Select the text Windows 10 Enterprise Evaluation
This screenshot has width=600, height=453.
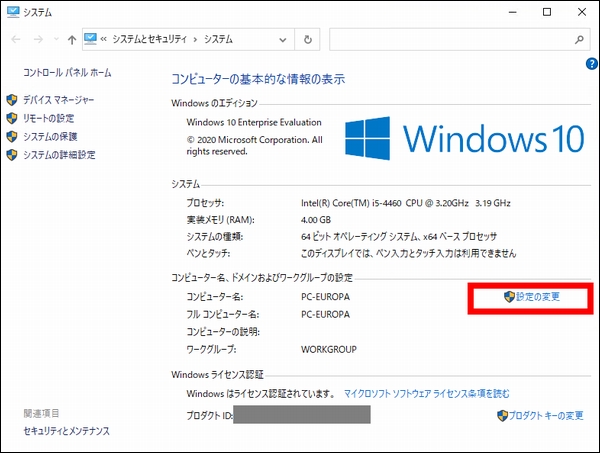pos(254,122)
